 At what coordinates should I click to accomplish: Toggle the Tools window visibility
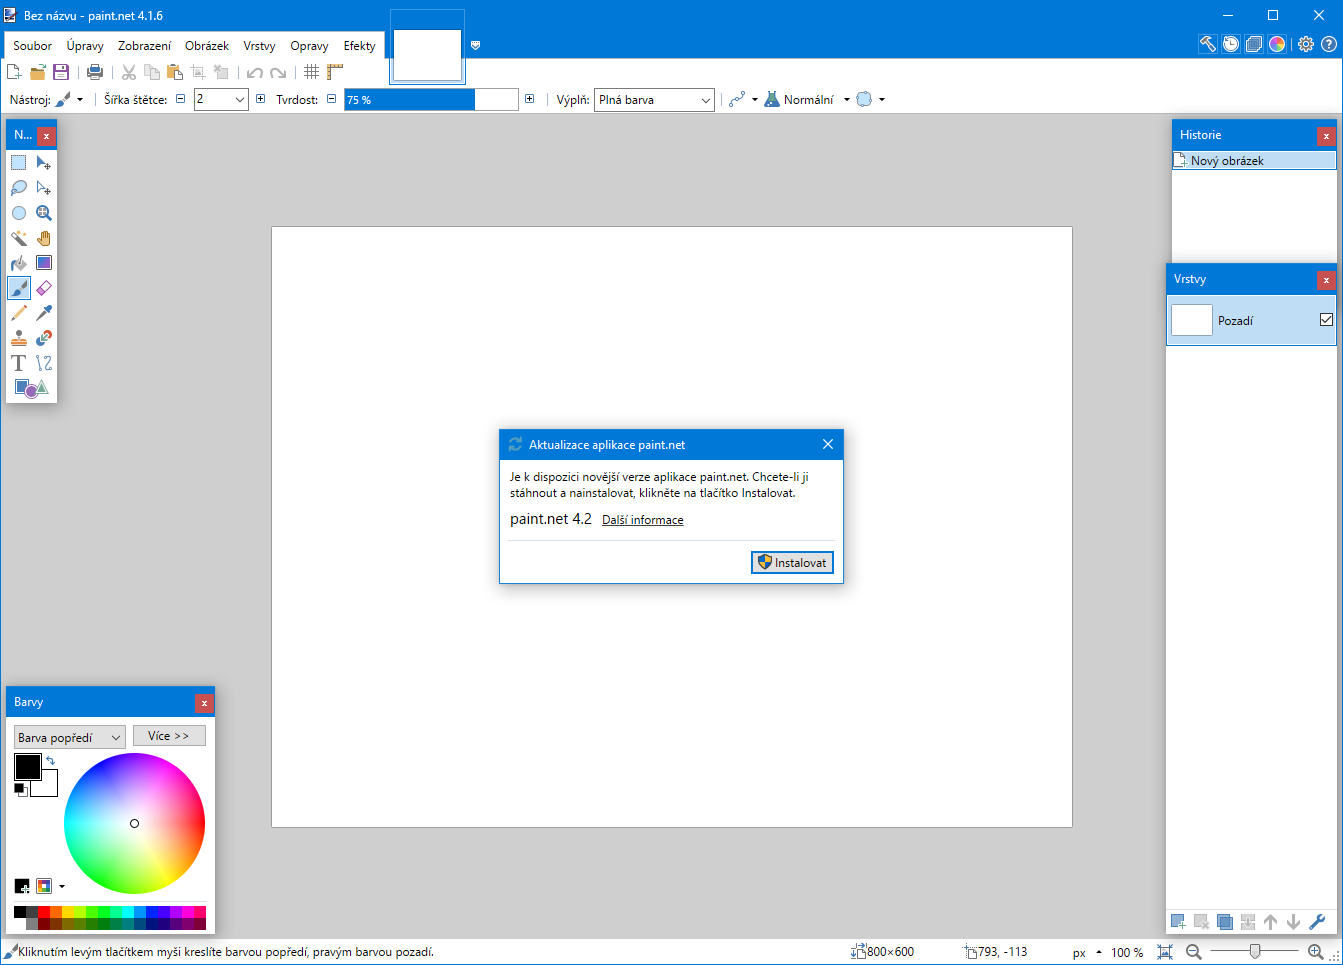(x=1208, y=44)
